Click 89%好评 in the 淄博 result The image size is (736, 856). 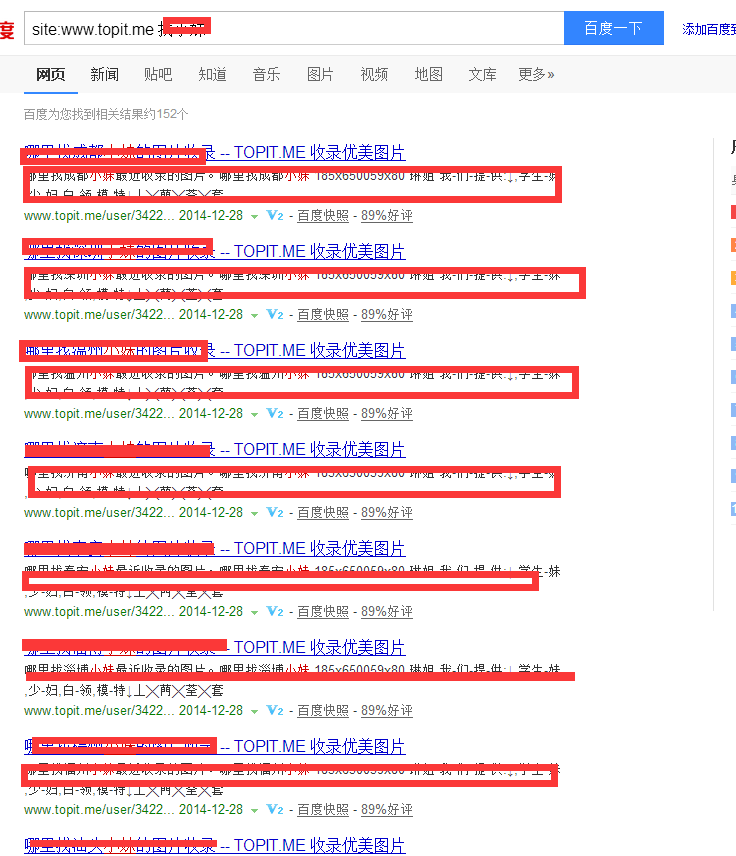[x=387, y=710]
